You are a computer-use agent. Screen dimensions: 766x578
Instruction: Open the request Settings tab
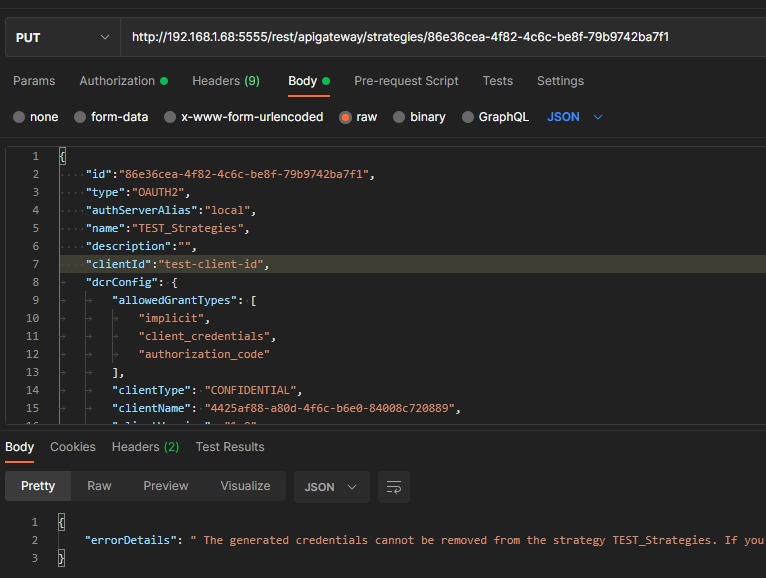tap(560, 81)
